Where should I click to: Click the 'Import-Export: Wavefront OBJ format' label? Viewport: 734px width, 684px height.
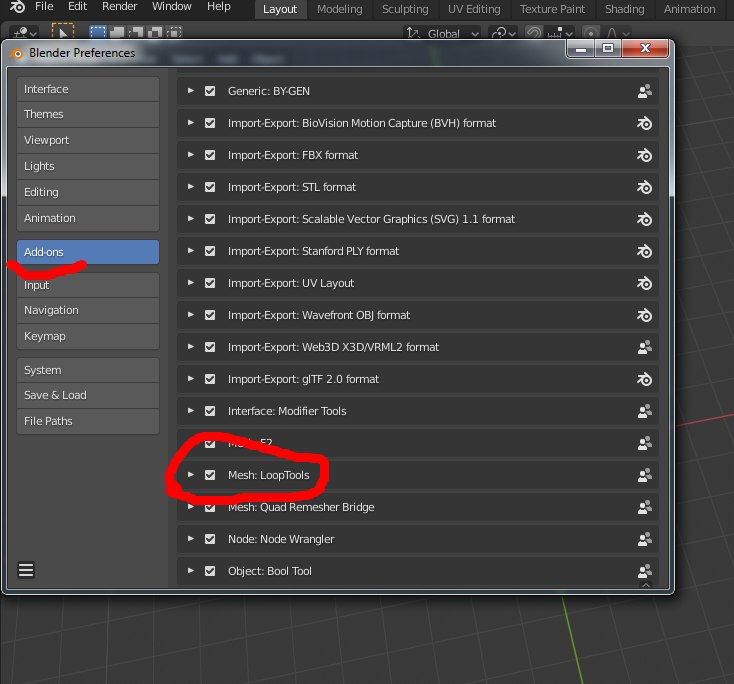tap(319, 315)
